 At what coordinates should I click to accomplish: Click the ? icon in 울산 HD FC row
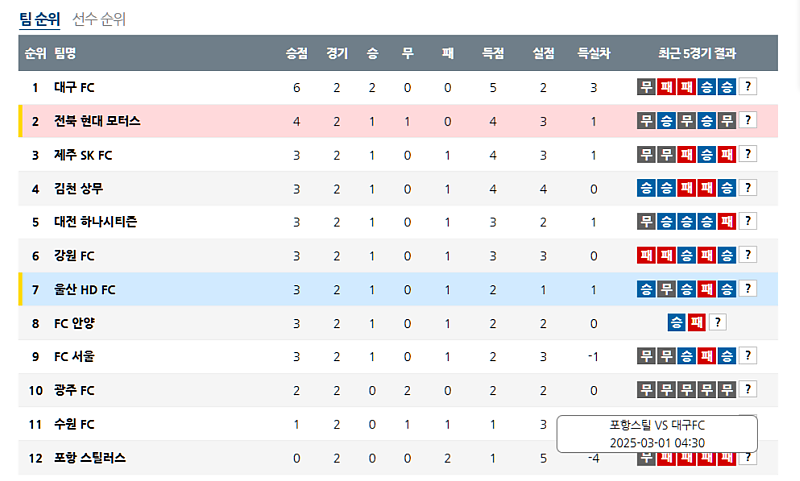(x=747, y=289)
